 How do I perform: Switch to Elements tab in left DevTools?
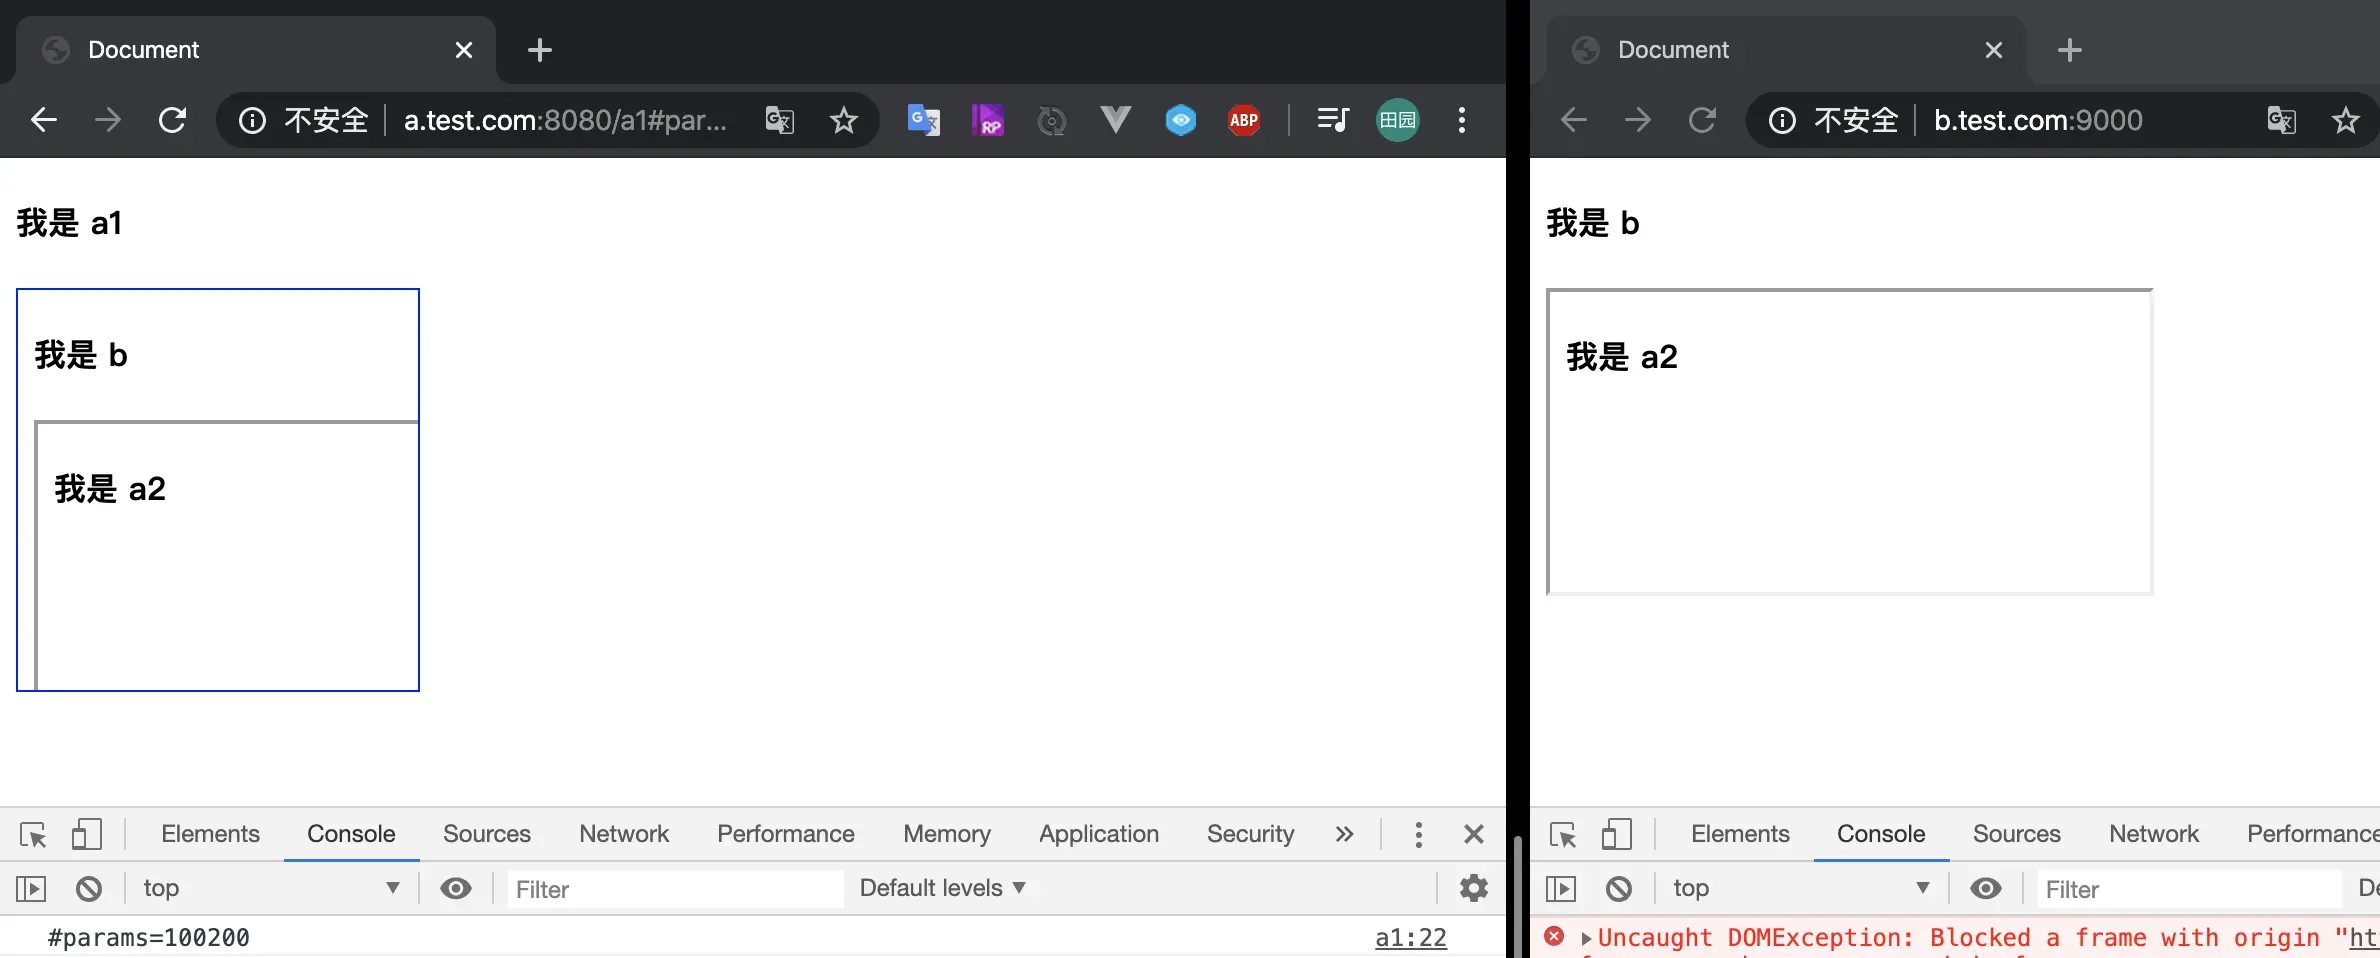click(210, 834)
